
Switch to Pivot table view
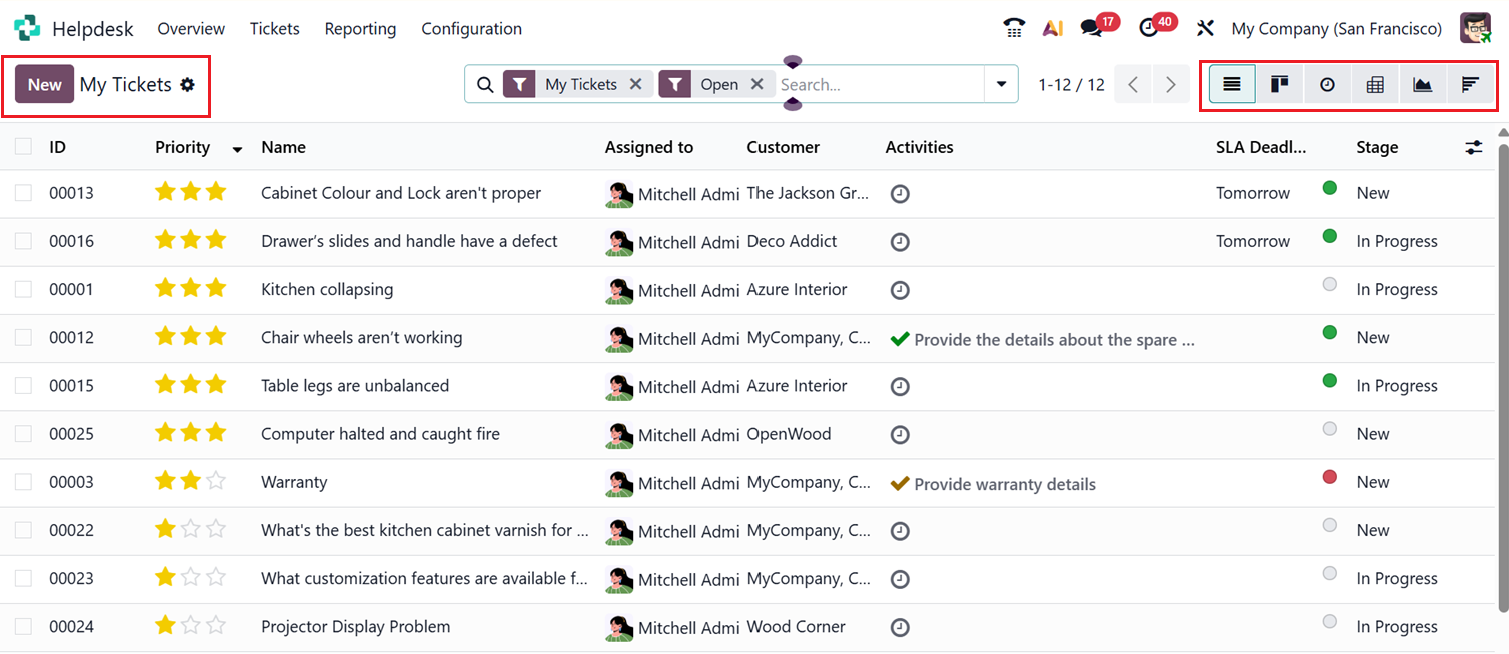click(x=1375, y=85)
